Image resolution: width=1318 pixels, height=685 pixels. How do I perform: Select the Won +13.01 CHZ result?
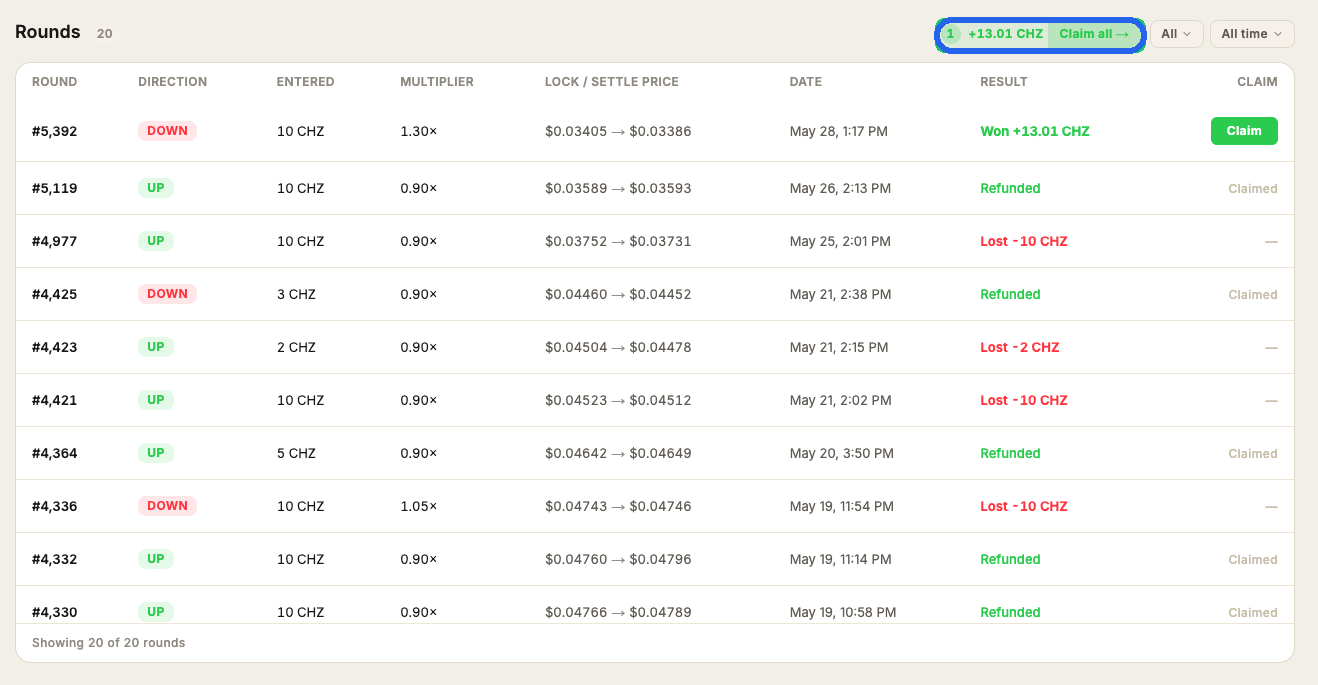tap(1035, 131)
